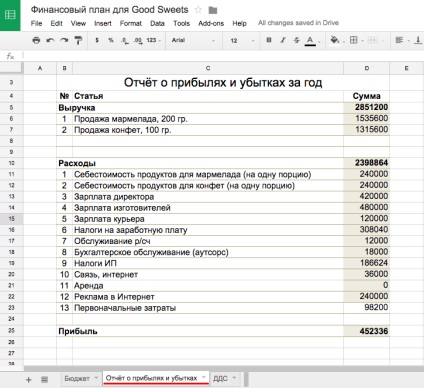This screenshot has width=424, height=388.
Task: Open the Отчёт о прибылях и убытках tab arrow
Action: [x=204, y=377]
